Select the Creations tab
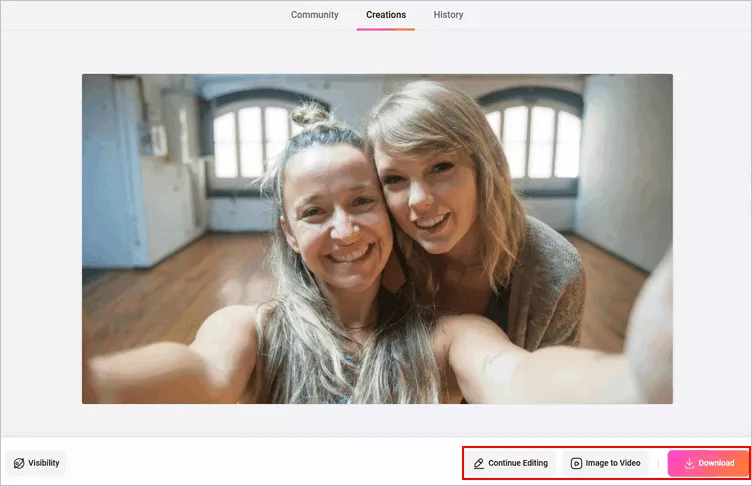Viewport: 752px width, 486px height. coord(386,15)
